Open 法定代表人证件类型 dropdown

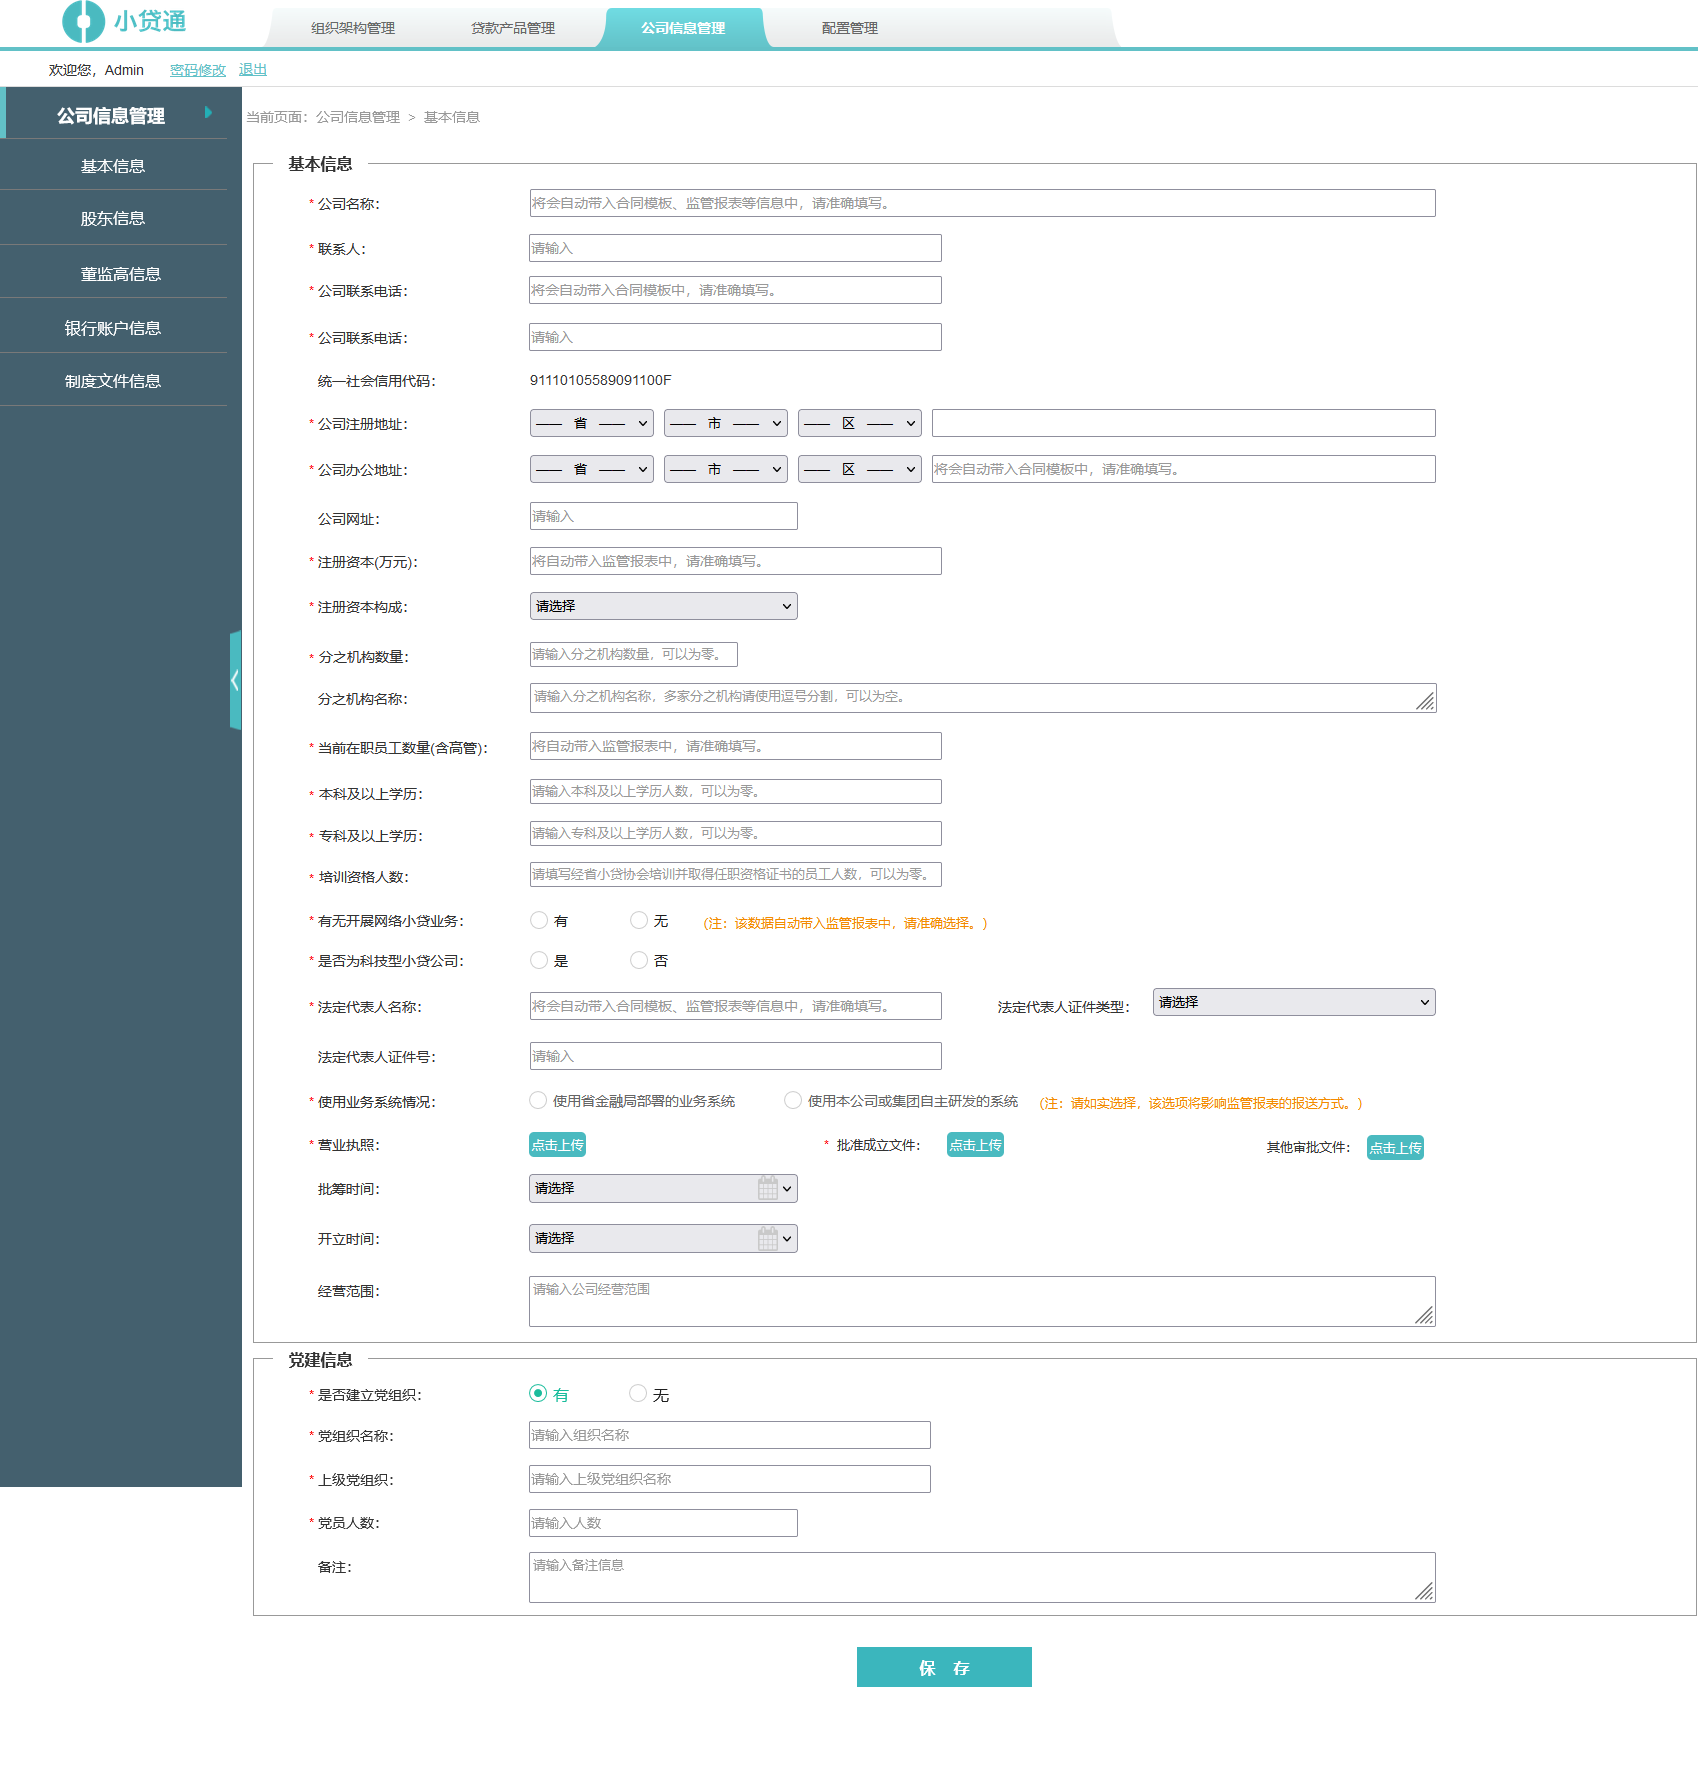[1294, 1002]
